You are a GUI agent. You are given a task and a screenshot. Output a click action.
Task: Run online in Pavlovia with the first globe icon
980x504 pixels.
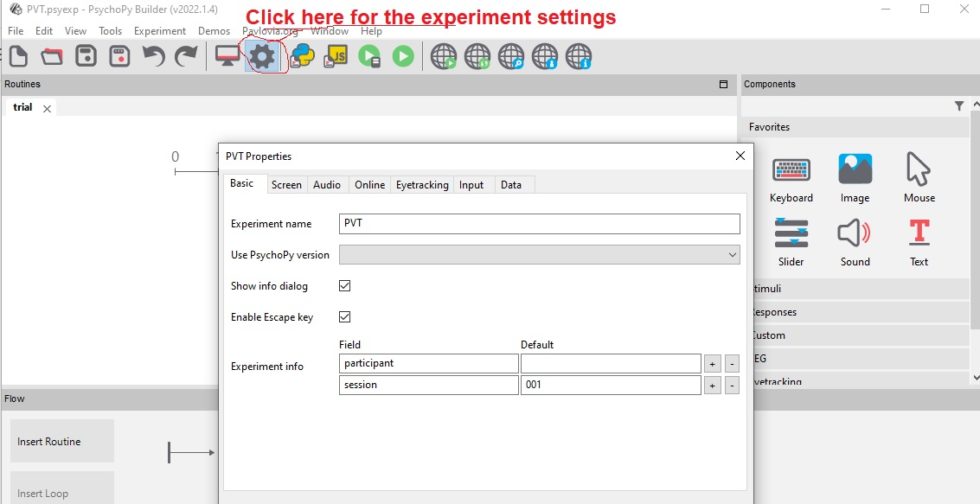point(444,56)
